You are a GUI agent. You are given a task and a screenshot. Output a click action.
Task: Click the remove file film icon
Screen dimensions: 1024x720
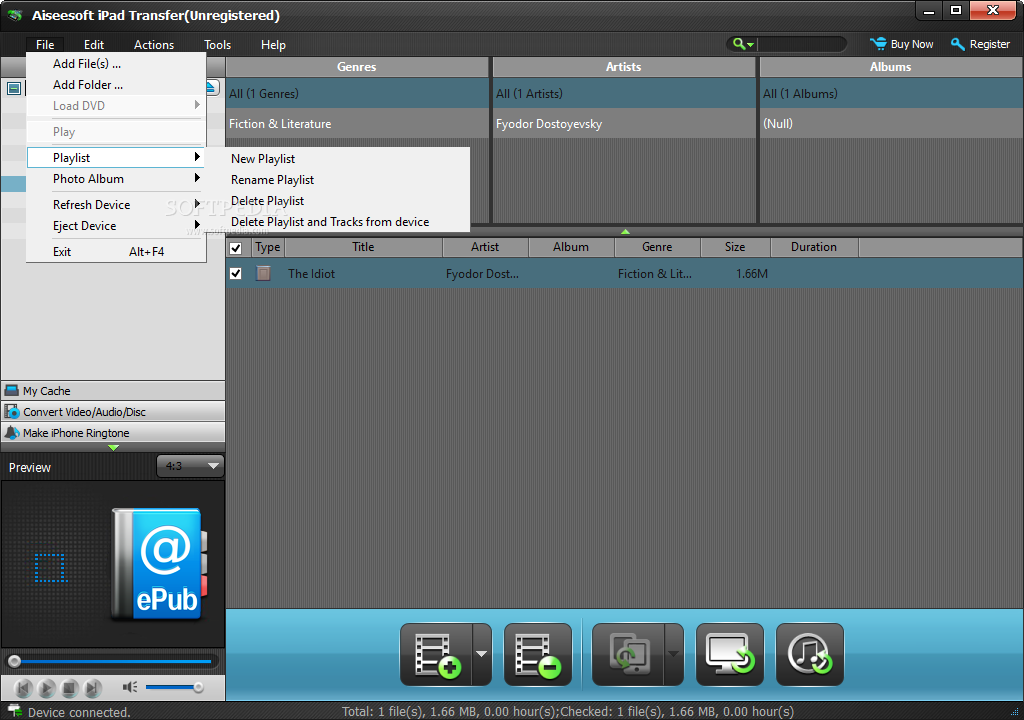point(538,655)
